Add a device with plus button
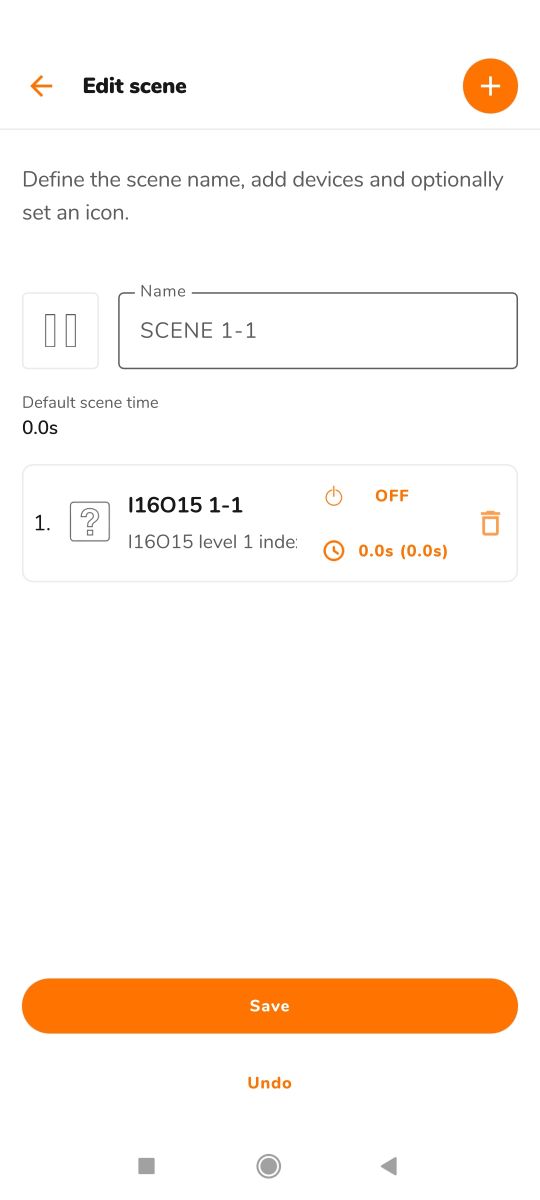 coord(490,86)
